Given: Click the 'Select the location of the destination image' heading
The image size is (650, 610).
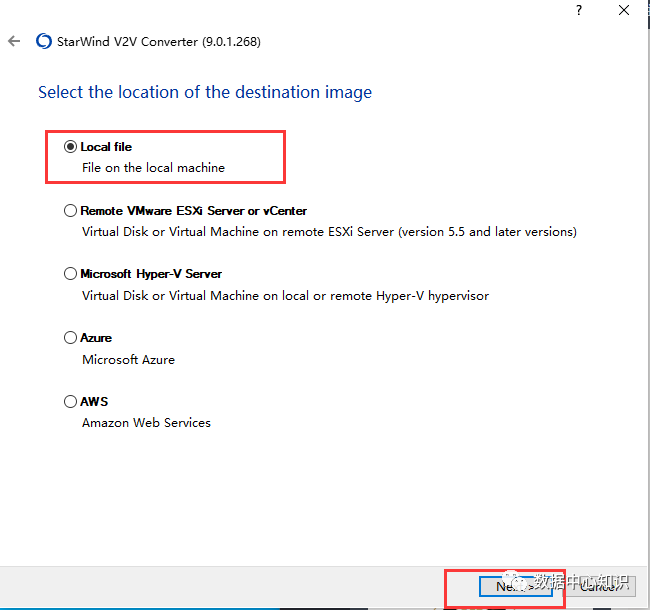Looking at the screenshot, I should (205, 92).
